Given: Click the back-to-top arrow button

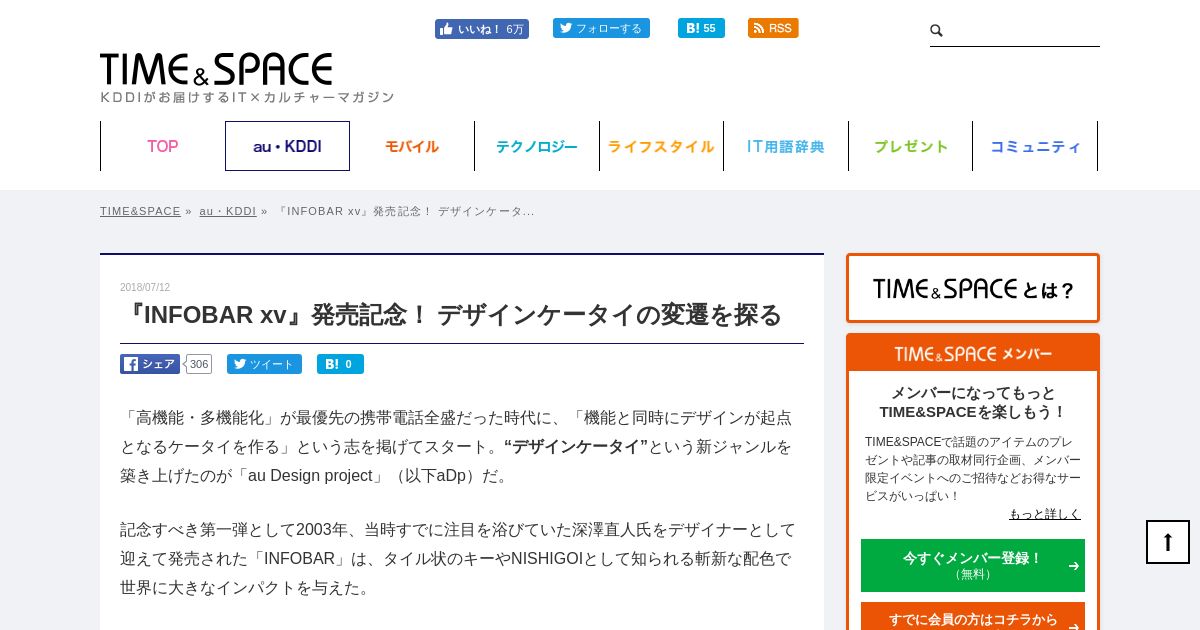Looking at the screenshot, I should [x=1168, y=542].
